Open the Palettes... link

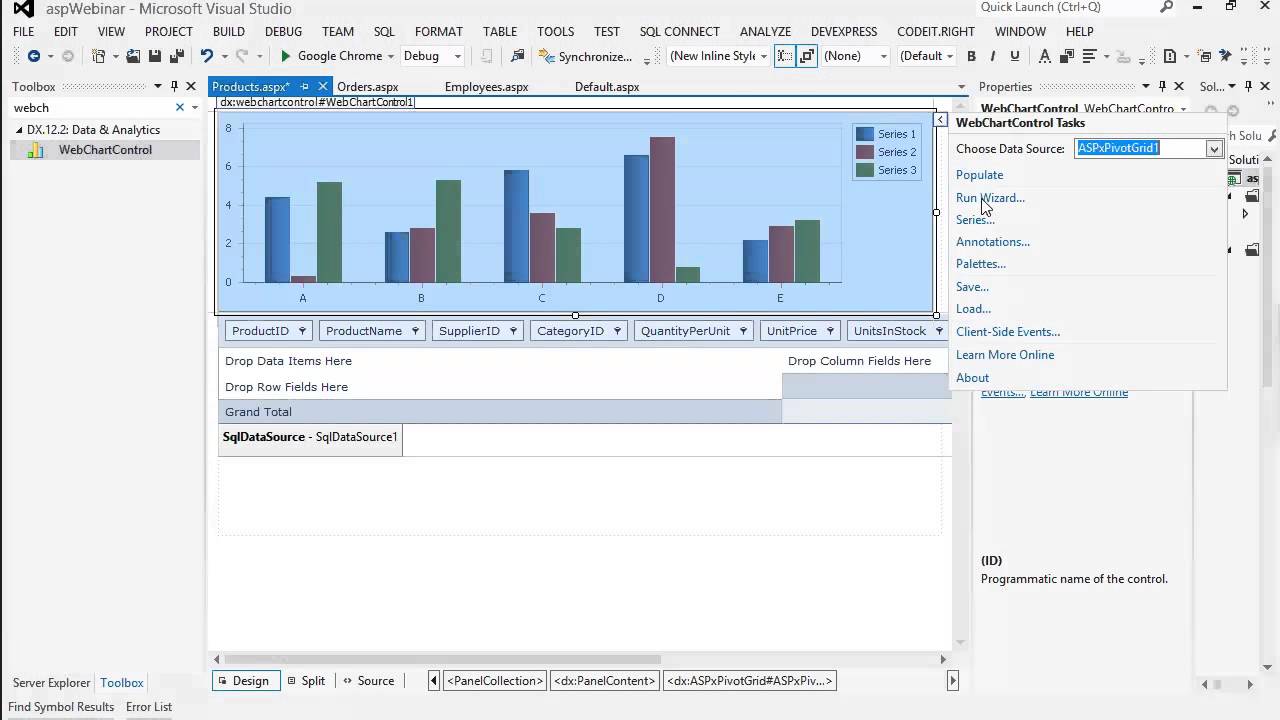pyautogui.click(x=981, y=264)
